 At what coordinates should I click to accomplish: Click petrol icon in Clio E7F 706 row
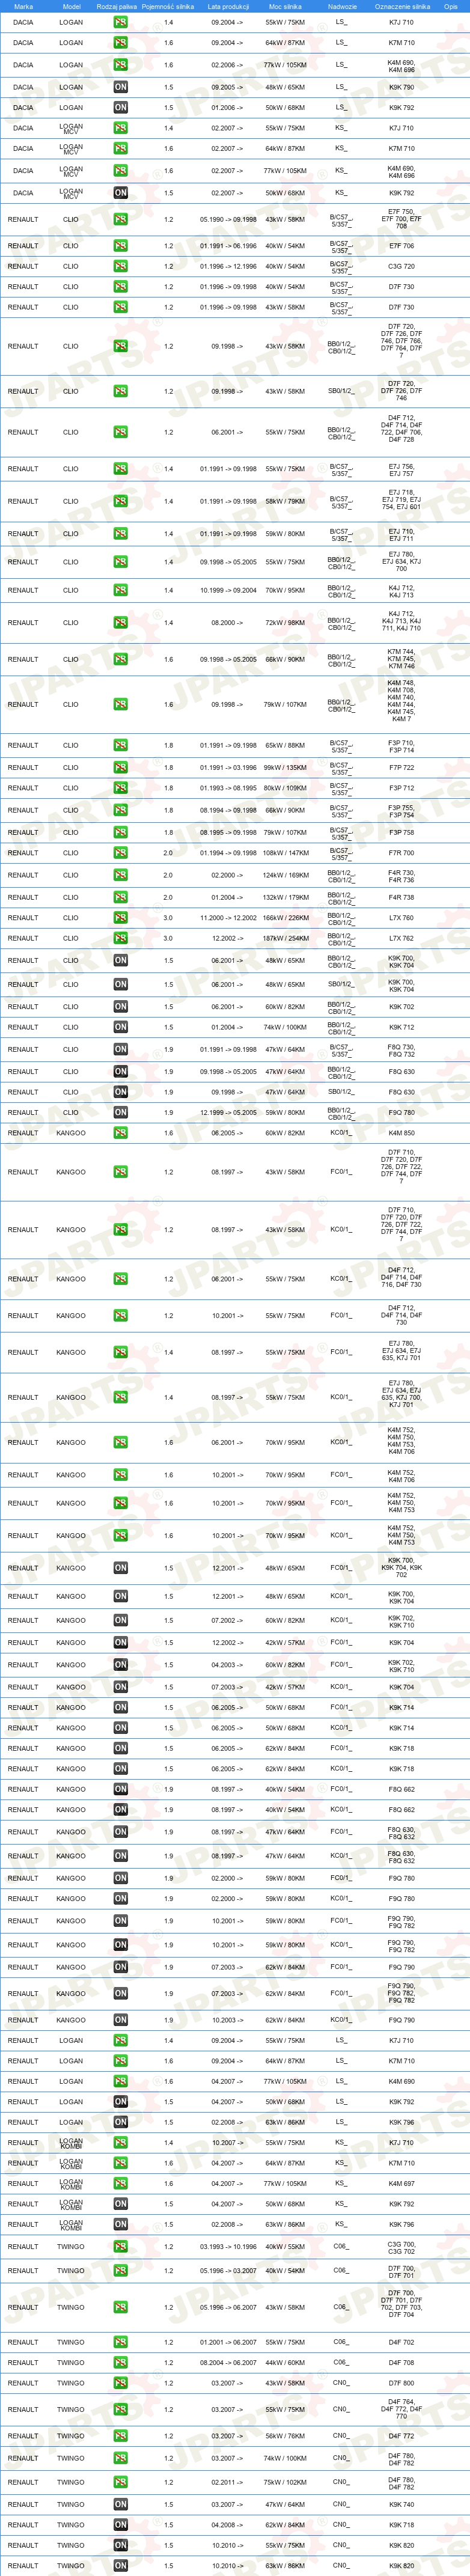click(120, 246)
